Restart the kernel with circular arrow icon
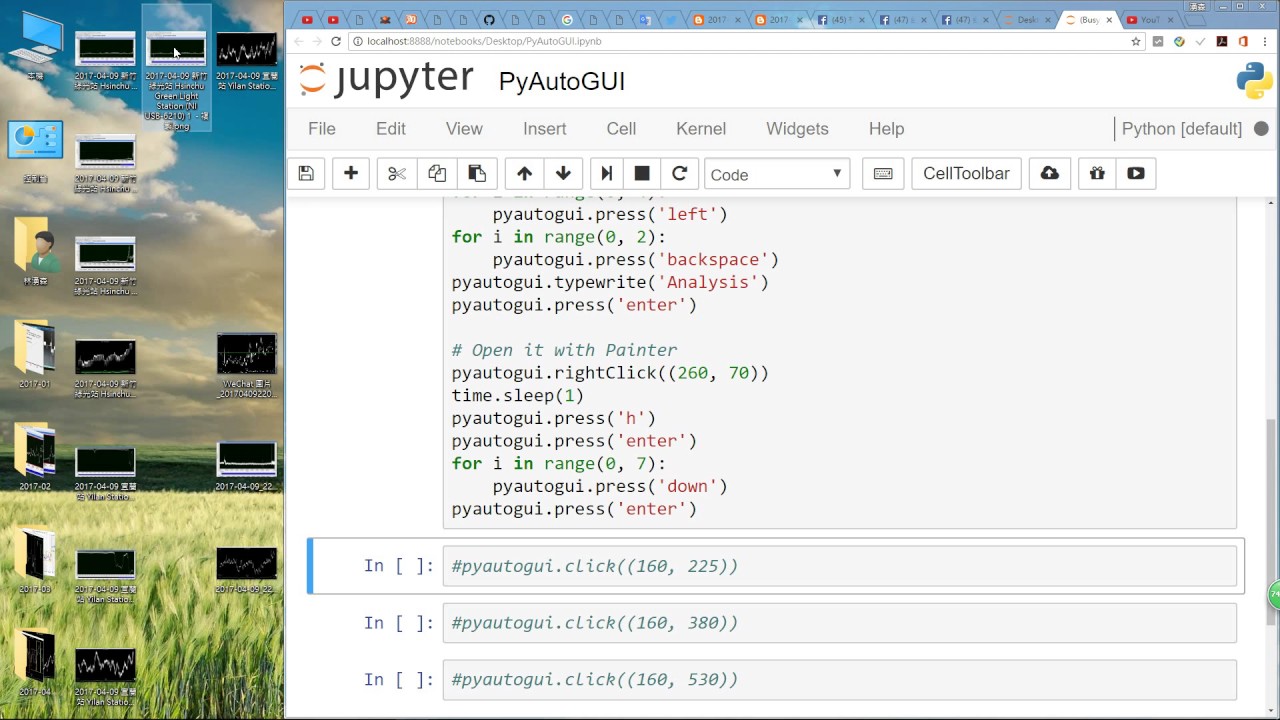Screen dimensions: 1280x720 [679, 173]
